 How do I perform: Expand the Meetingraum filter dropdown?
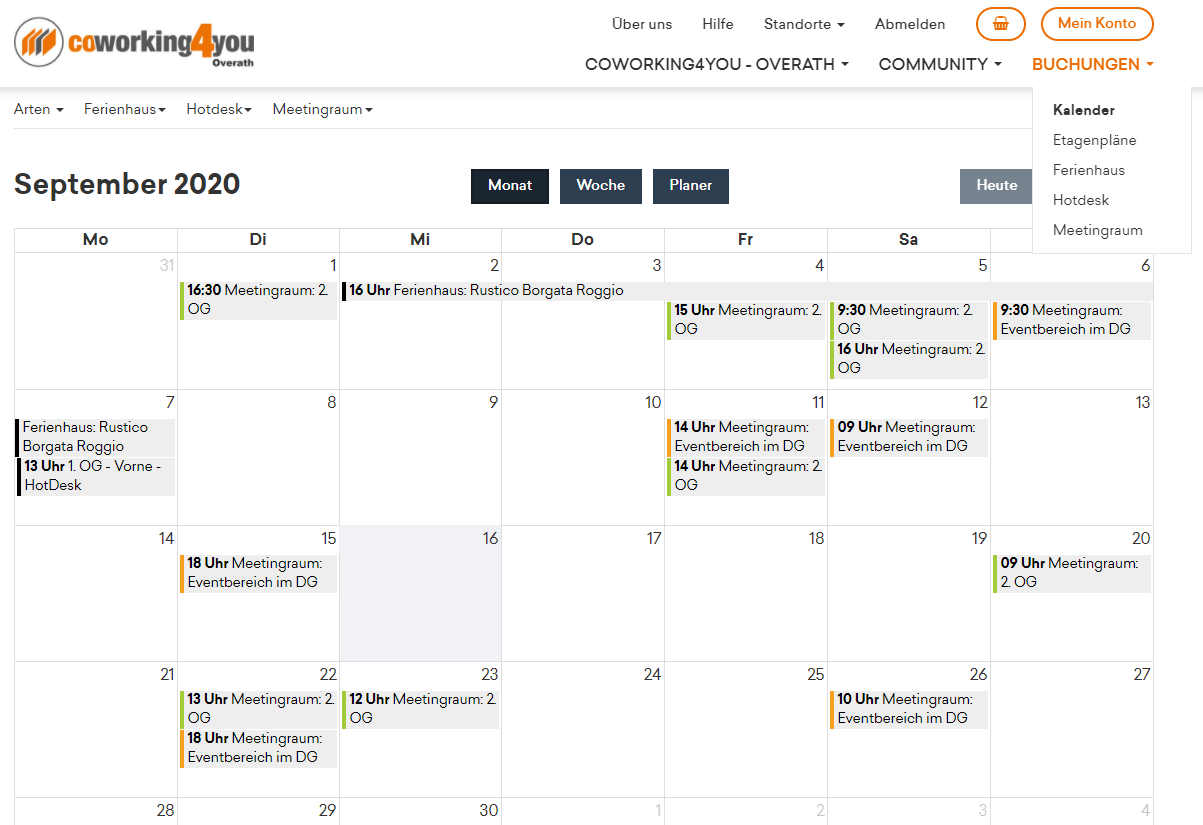coord(322,109)
